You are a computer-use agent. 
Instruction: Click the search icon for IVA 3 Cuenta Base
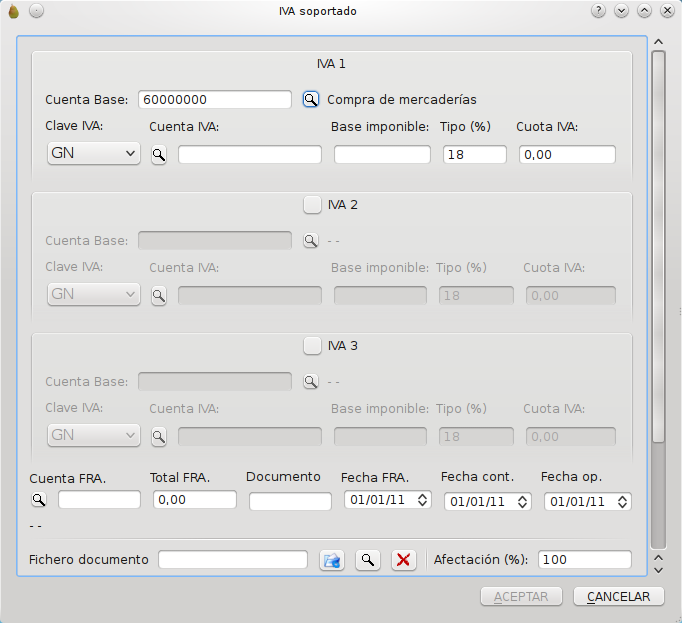311,382
